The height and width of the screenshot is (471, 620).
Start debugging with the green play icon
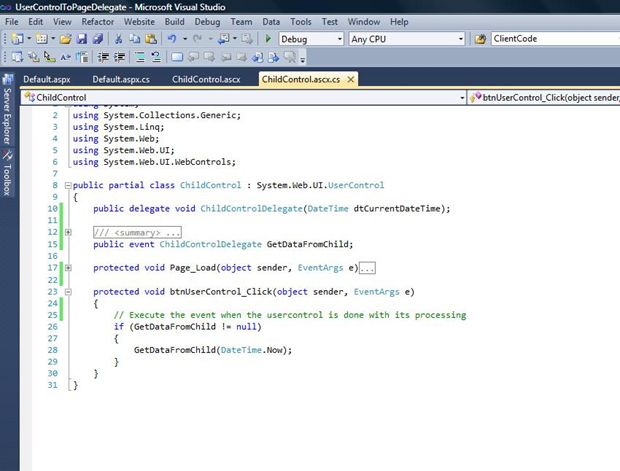click(268, 39)
